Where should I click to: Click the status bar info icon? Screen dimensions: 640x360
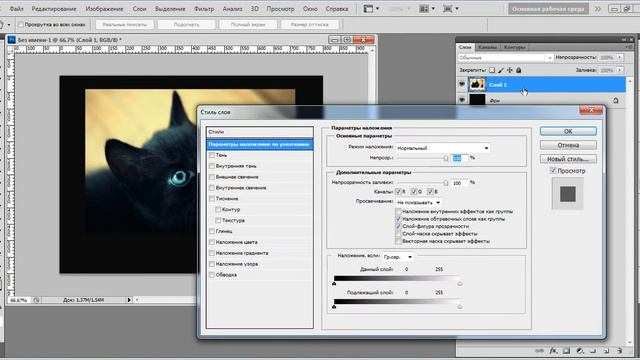pyautogui.click(x=36, y=300)
